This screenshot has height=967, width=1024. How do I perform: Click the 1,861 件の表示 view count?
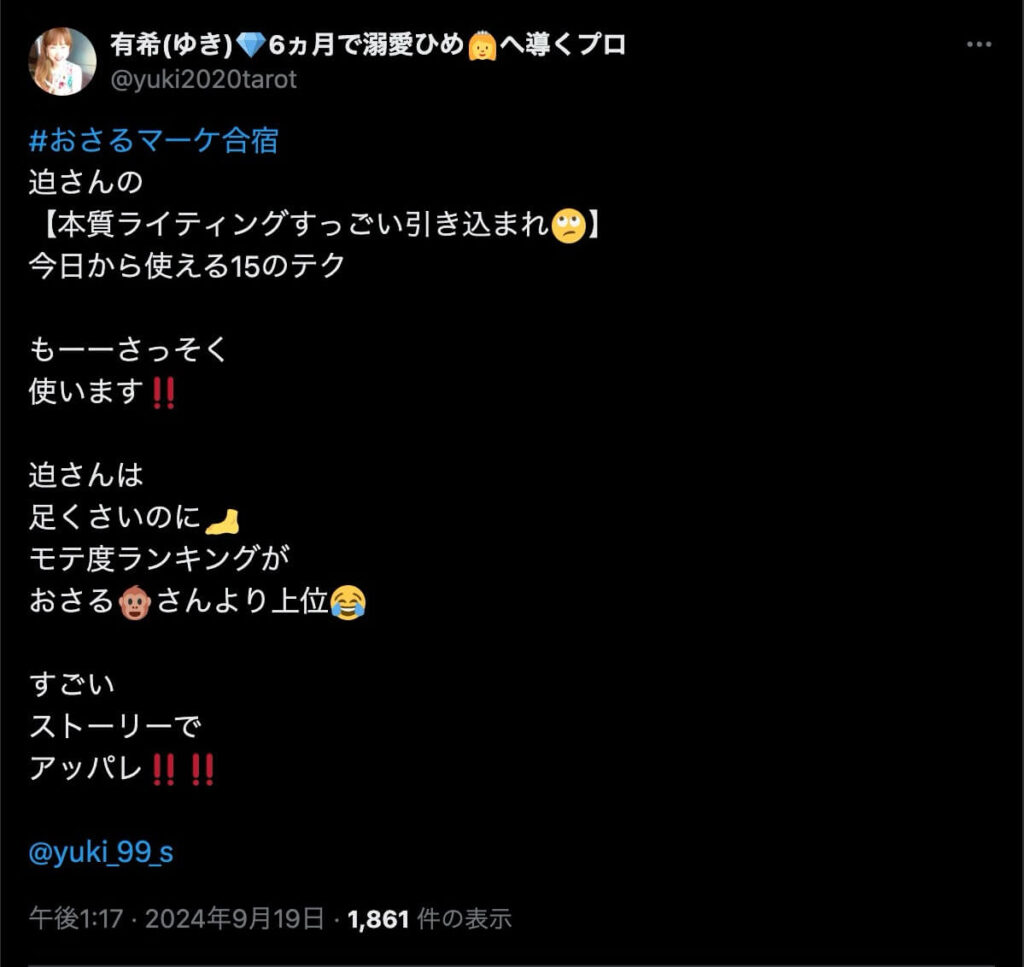coord(429,919)
